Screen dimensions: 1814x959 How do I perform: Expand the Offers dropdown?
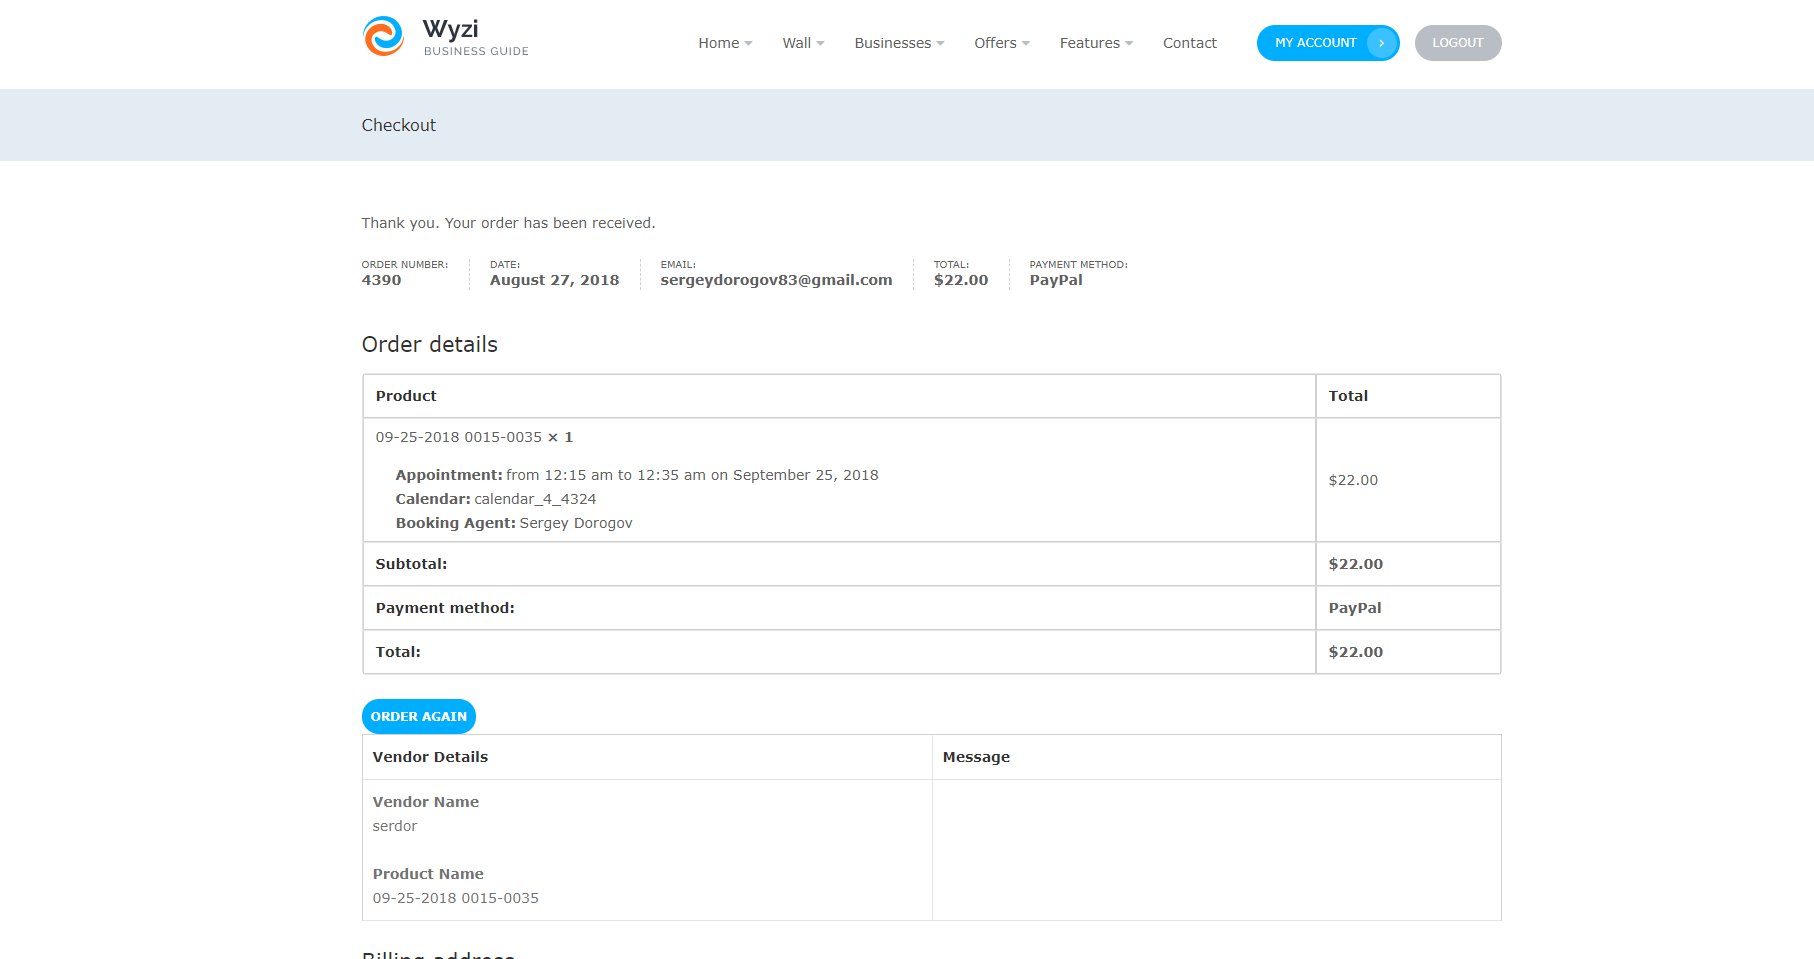click(x=1026, y=43)
